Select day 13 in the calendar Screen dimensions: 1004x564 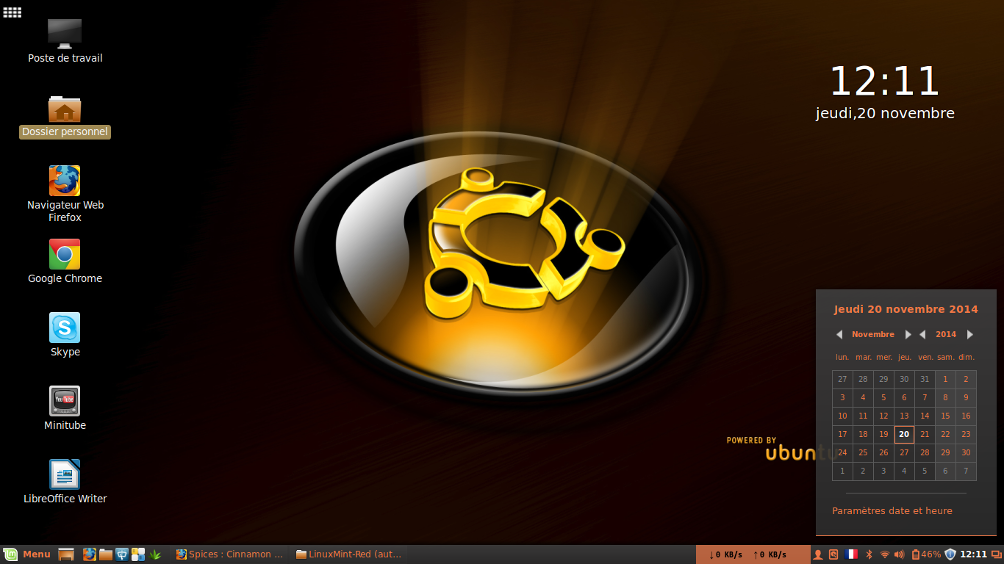tap(904, 416)
